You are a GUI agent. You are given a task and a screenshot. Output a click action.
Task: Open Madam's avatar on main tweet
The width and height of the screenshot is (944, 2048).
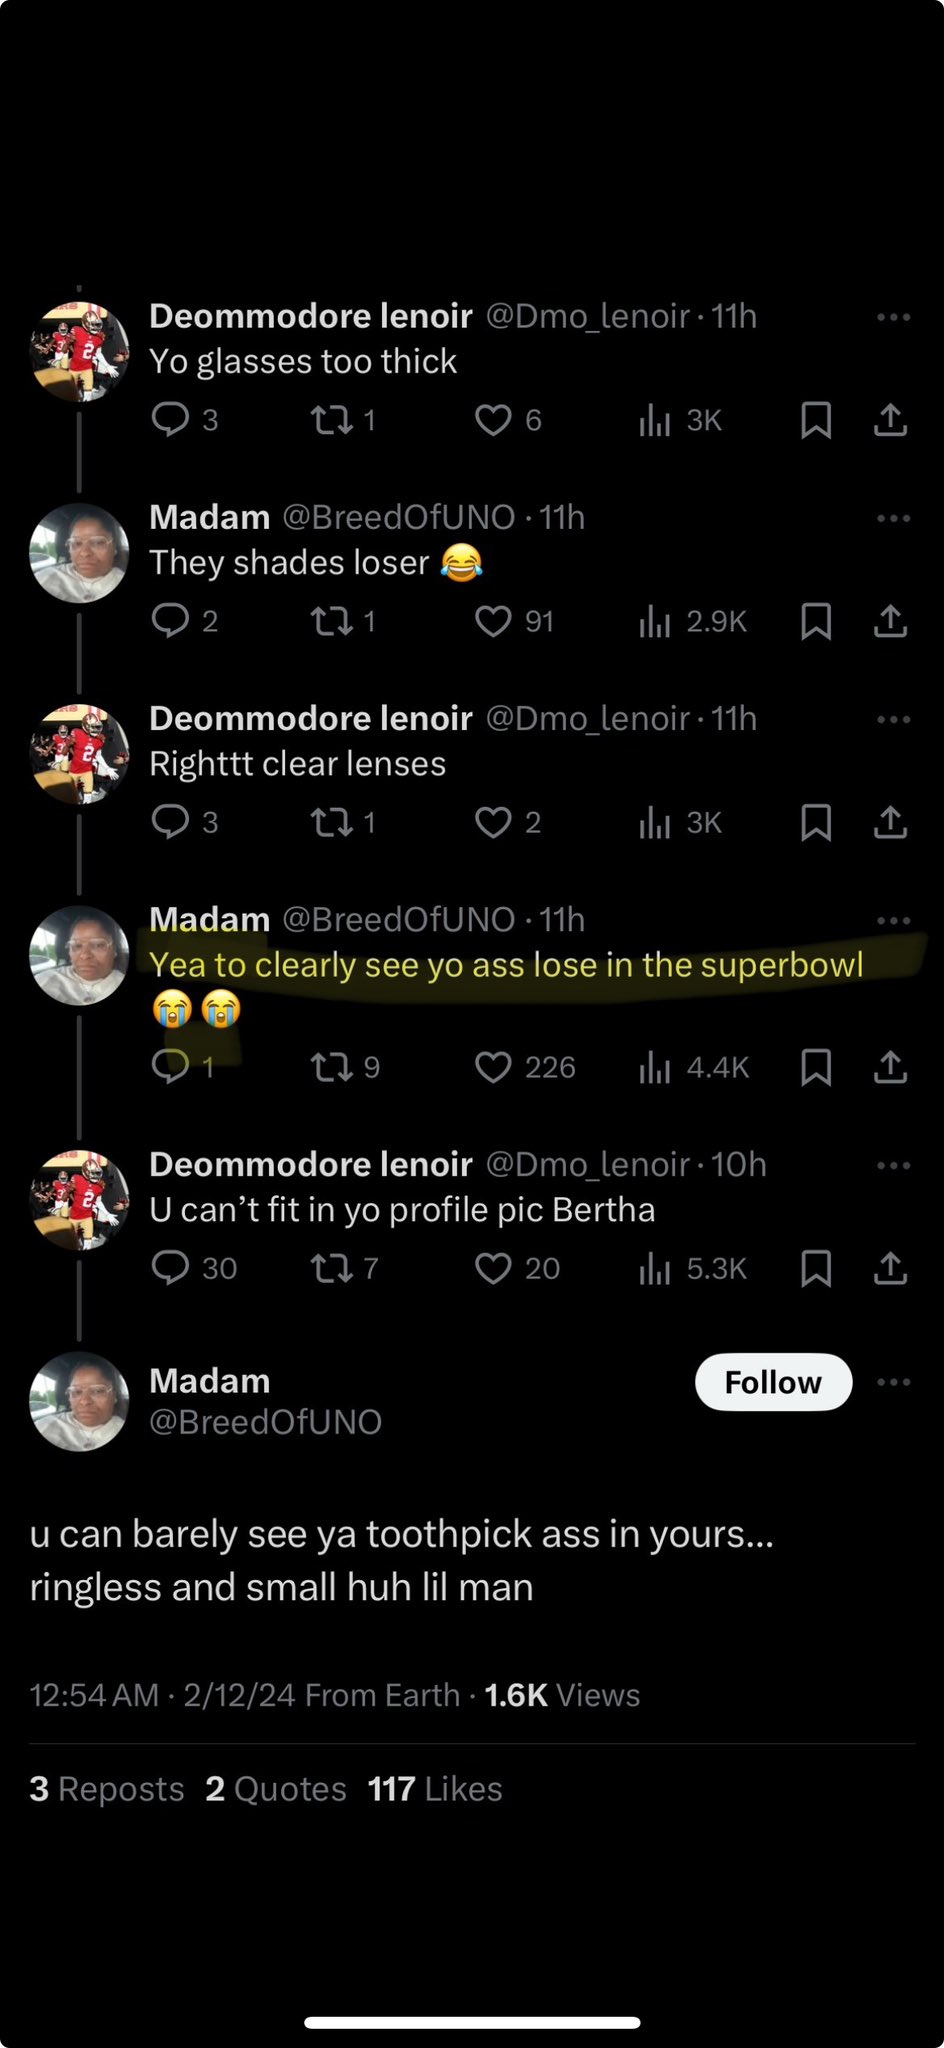79,1401
